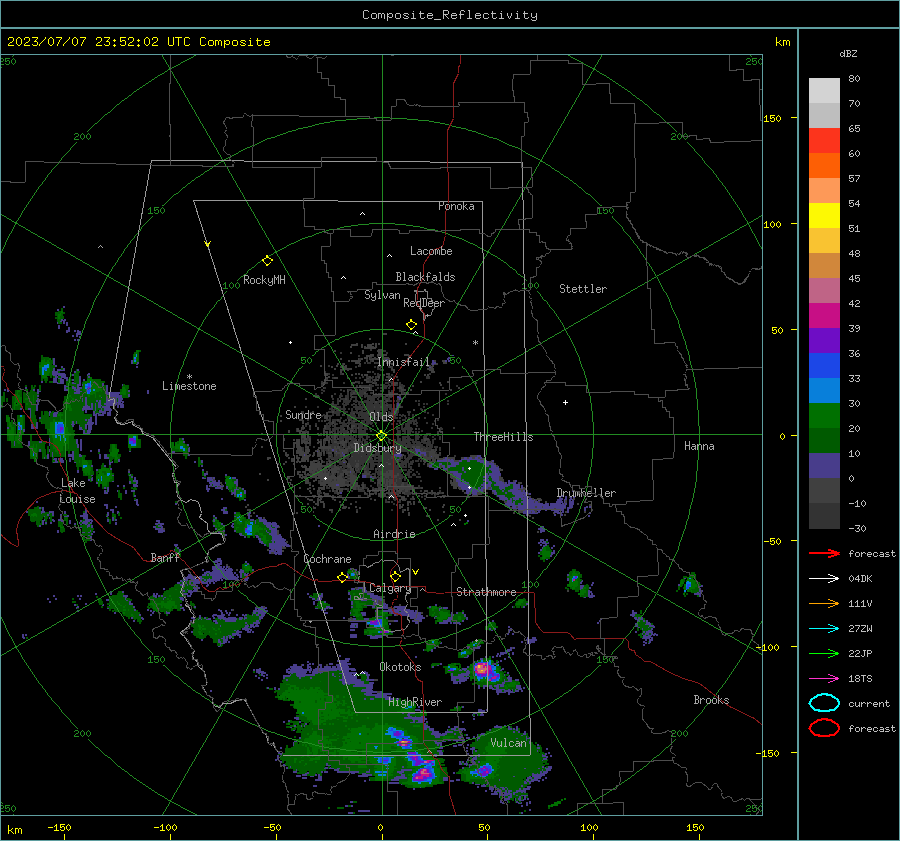Screen dimensions: 900x841
Task: Click the storm cell northeast of Okotoks
Action: coord(483,669)
